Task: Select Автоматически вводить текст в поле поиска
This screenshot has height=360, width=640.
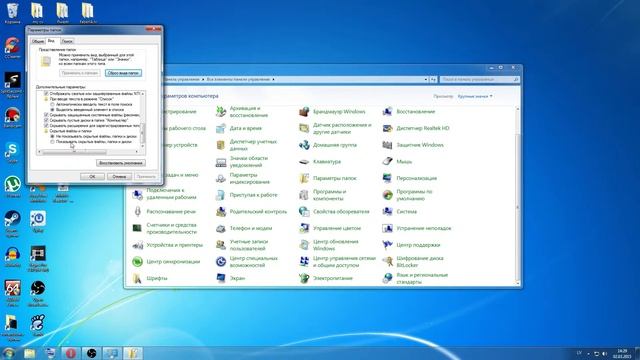Action: pyautogui.click(x=52, y=104)
